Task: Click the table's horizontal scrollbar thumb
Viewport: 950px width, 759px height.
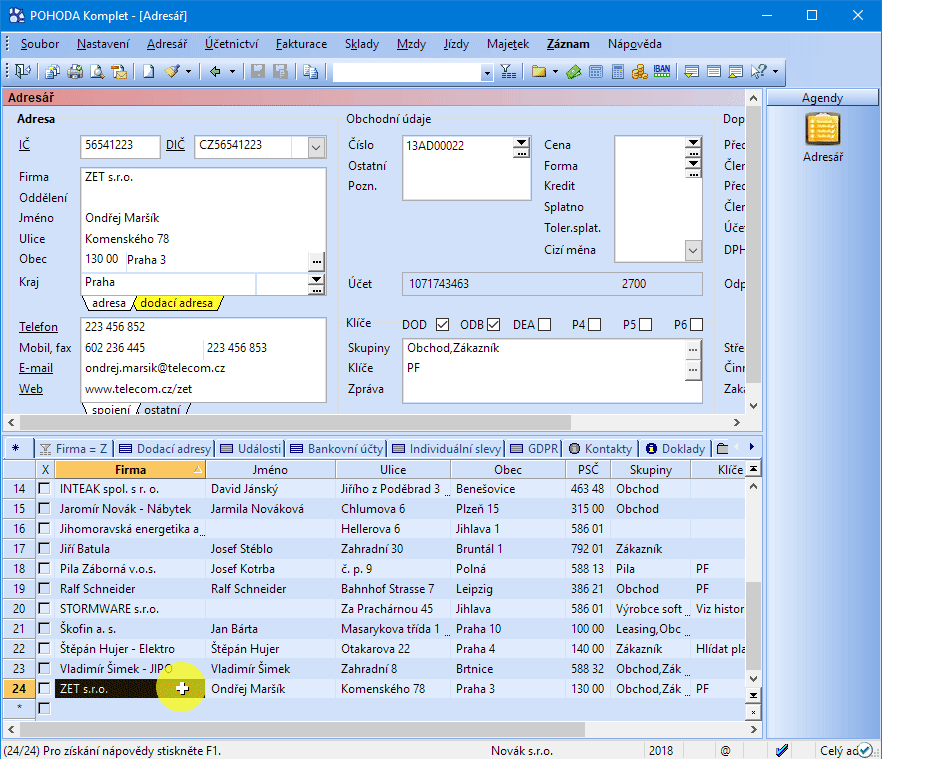Action: click(x=302, y=729)
